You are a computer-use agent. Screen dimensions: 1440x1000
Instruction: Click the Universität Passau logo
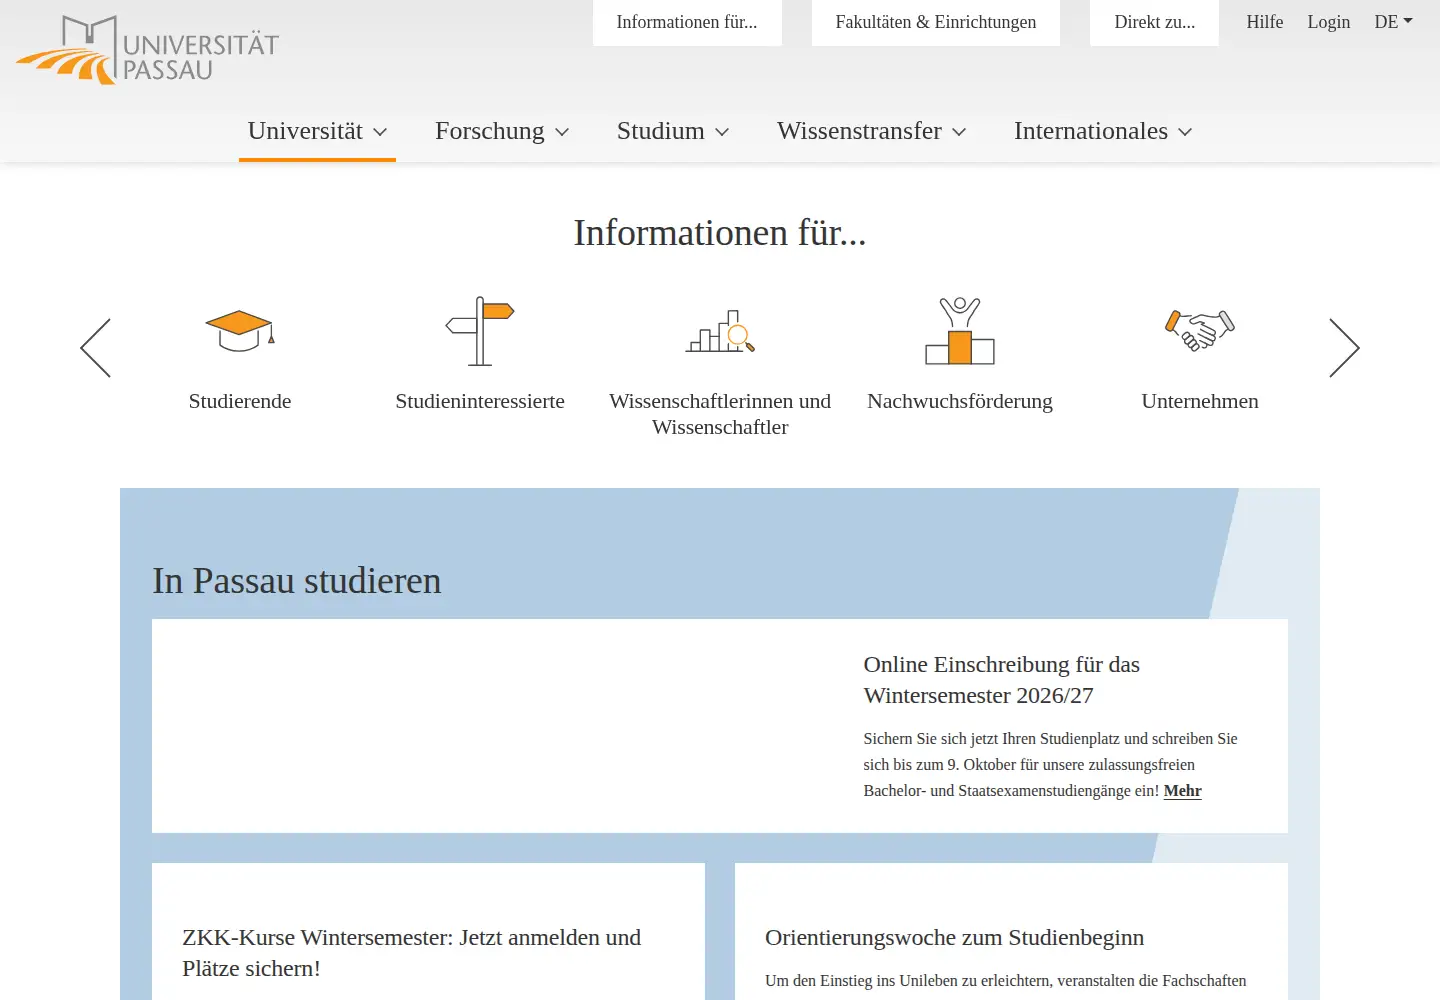(x=148, y=49)
